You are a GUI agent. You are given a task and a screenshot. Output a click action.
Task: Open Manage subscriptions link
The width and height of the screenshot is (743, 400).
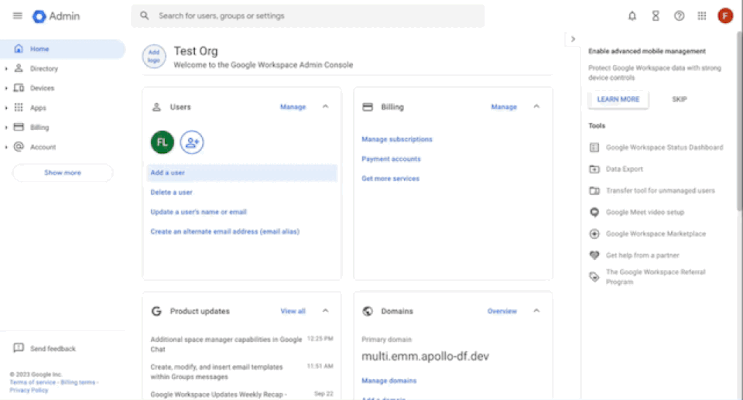397,139
